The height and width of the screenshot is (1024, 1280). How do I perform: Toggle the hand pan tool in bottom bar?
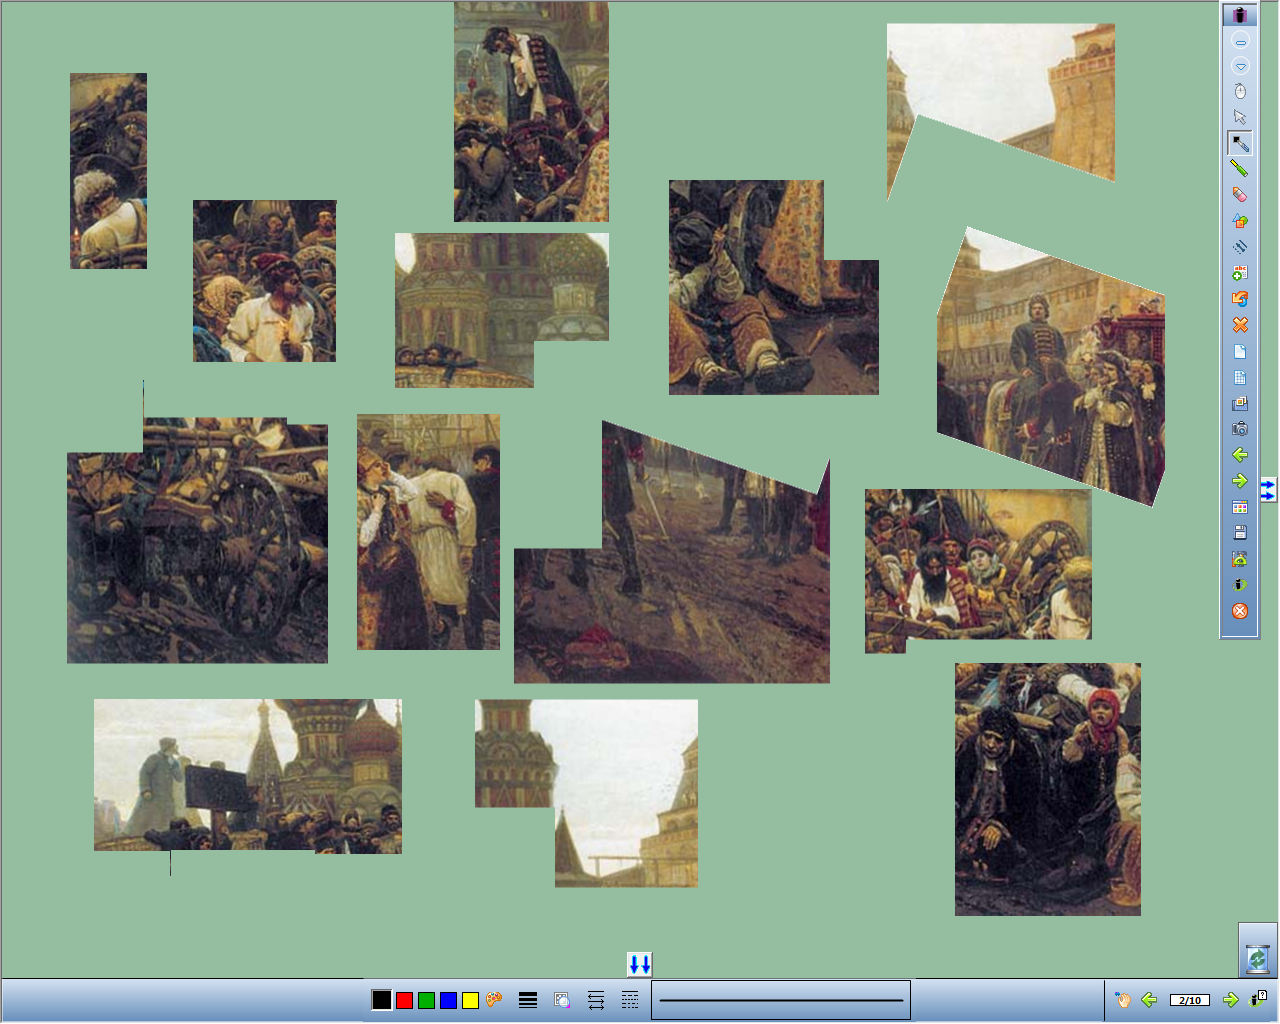[1123, 999]
